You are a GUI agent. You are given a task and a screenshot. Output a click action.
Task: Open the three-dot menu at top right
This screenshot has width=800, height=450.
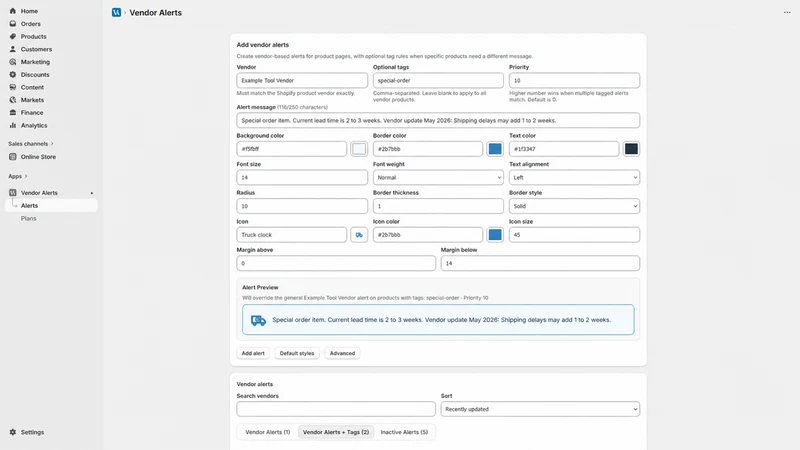pyautogui.click(x=787, y=12)
